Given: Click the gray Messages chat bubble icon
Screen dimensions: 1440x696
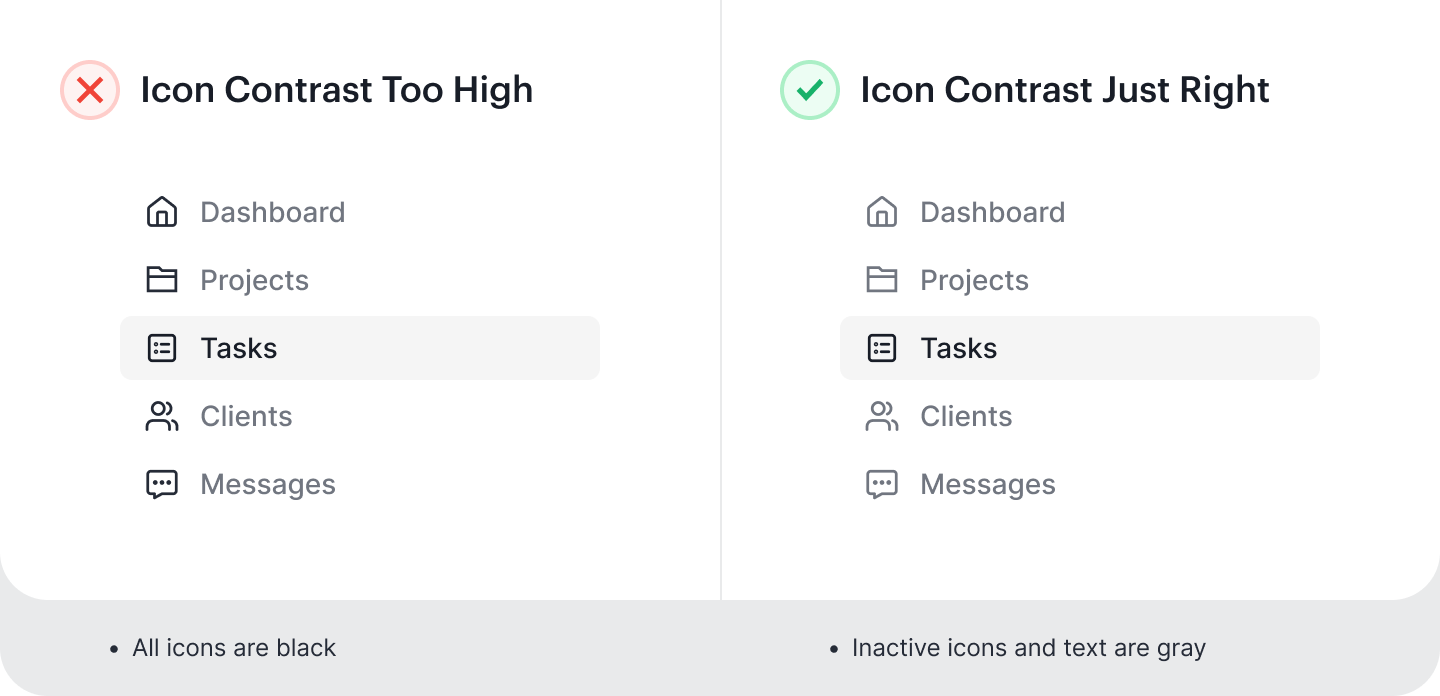Looking at the screenshot, I should (x=882, y=485).
